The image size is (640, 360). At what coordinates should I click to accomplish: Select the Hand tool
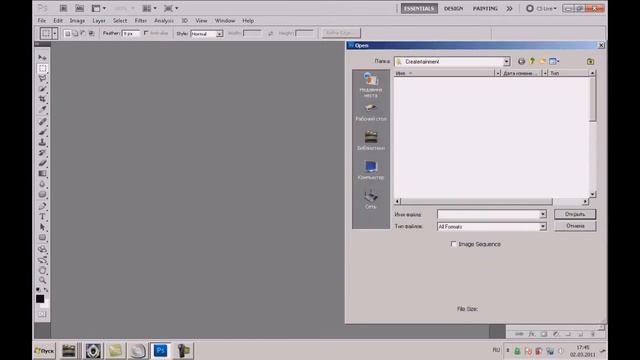(42, 270)
